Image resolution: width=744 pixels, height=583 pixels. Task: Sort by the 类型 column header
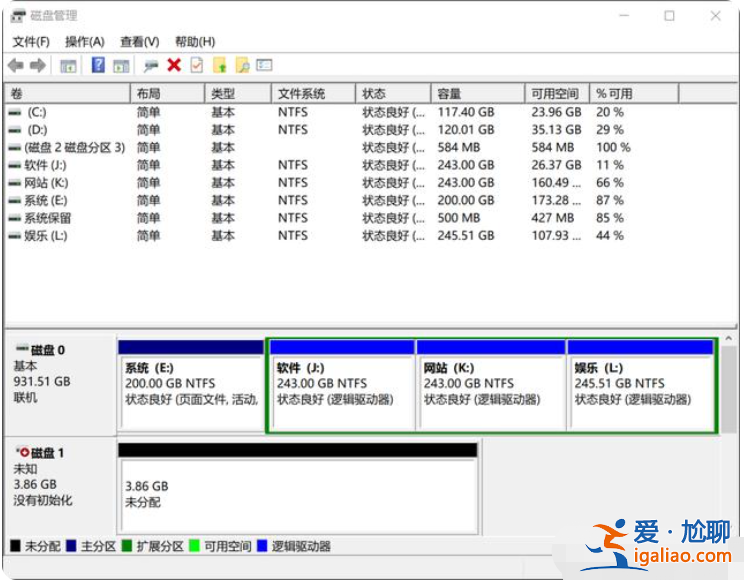(x=238, y=93)
